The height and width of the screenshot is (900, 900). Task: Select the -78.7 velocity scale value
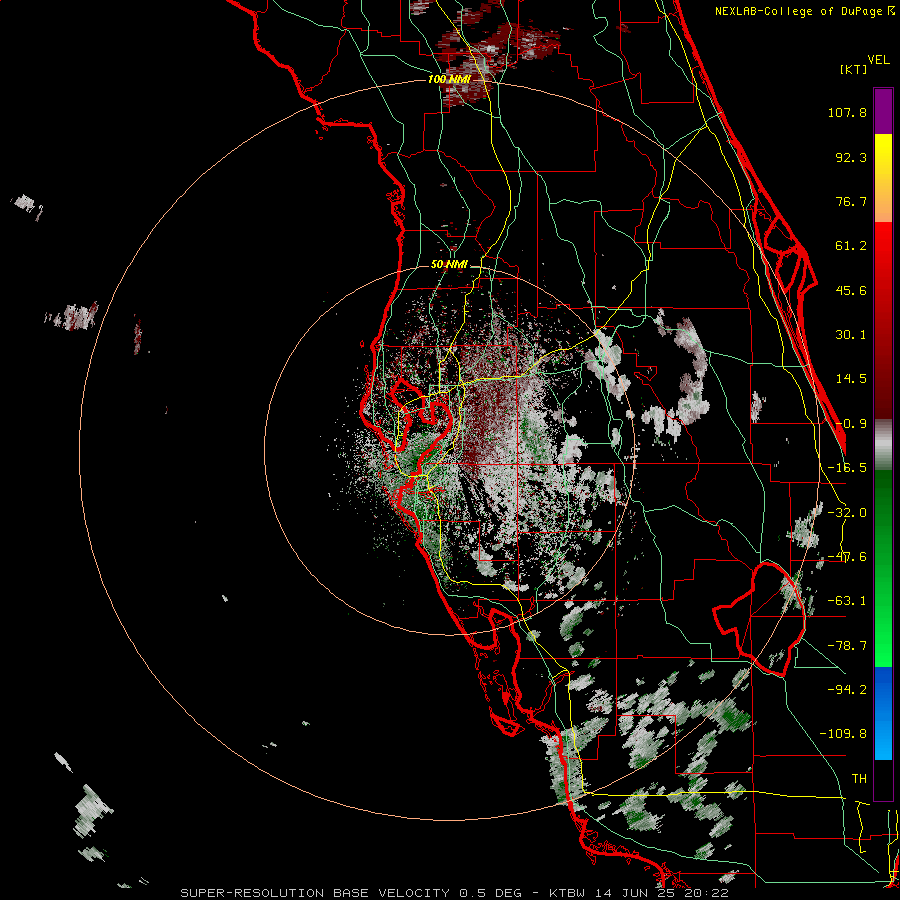pos(847,646)
